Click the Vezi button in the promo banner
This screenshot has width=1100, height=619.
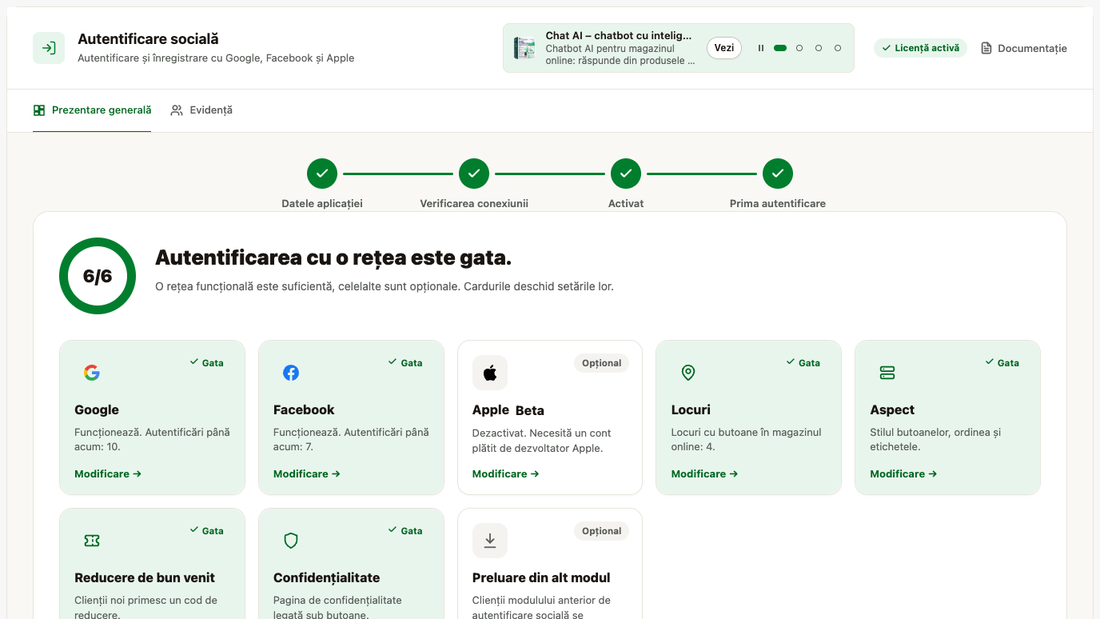click(x=724, y=48)
